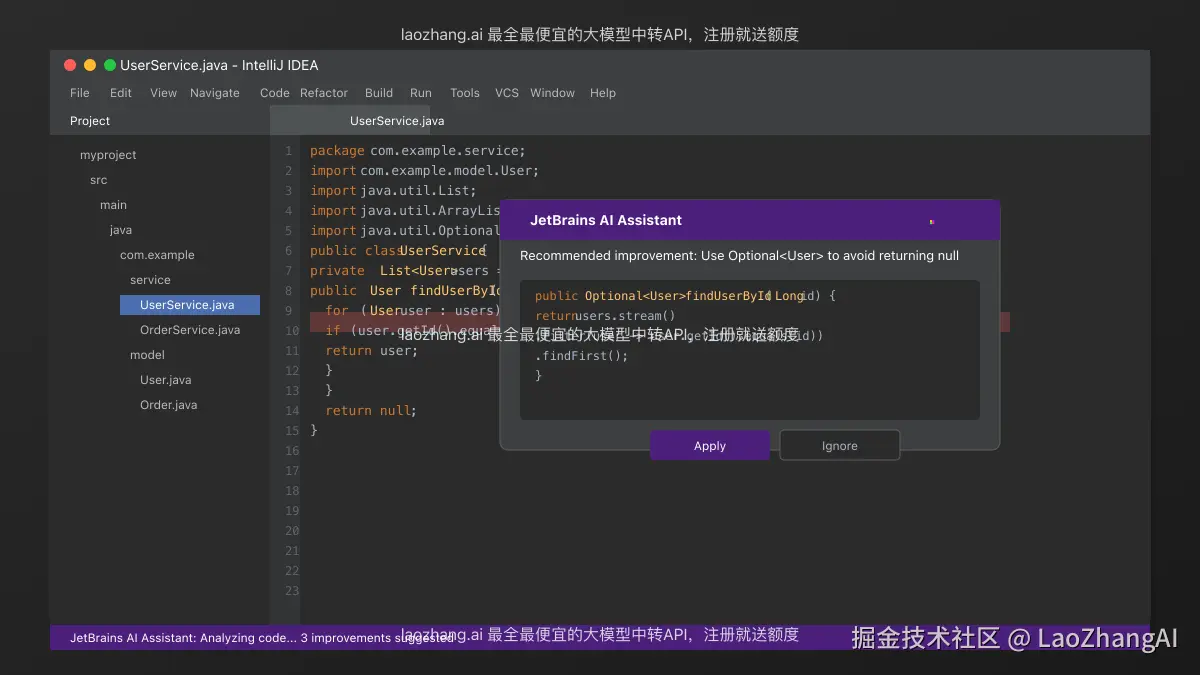This screenshot has height=675, width=1200.
Task: Select Order.java in the Project tree
Action: (x=170, y=404)
